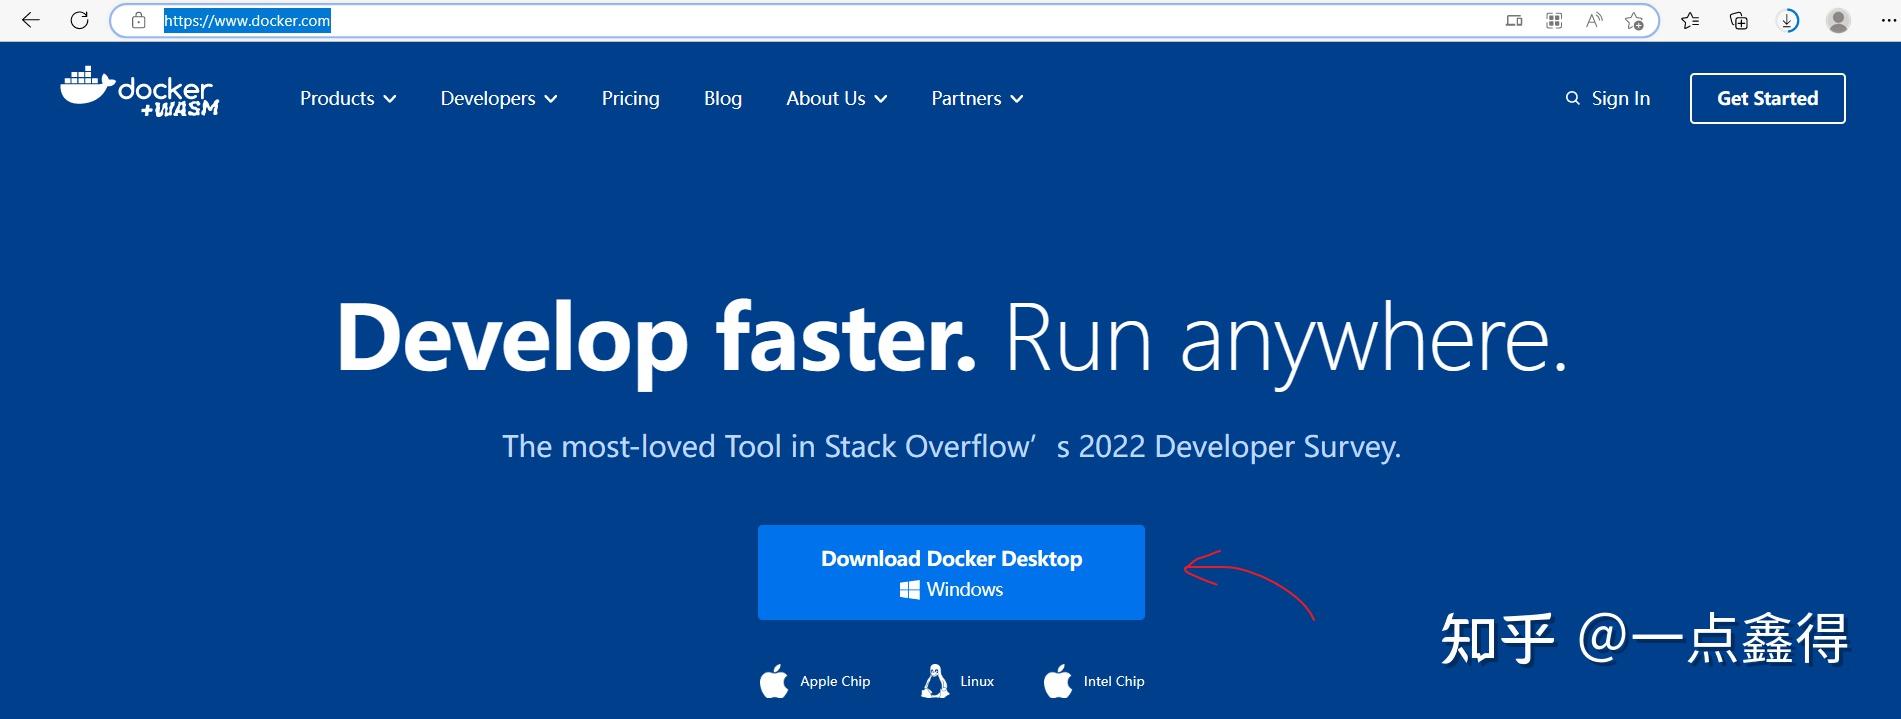The image size is (1901, 719).
Task: View site info via the lock icon
Action: click(x=139, y=20)
